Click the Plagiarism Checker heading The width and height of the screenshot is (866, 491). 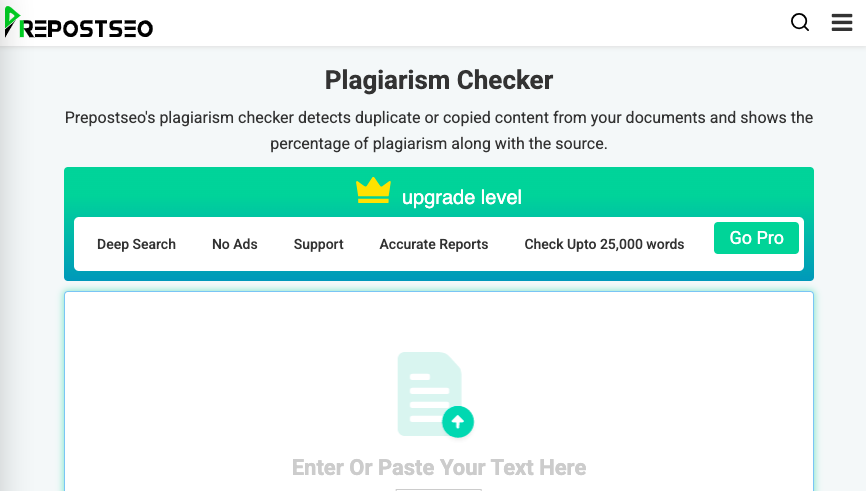tap(439, 80)
